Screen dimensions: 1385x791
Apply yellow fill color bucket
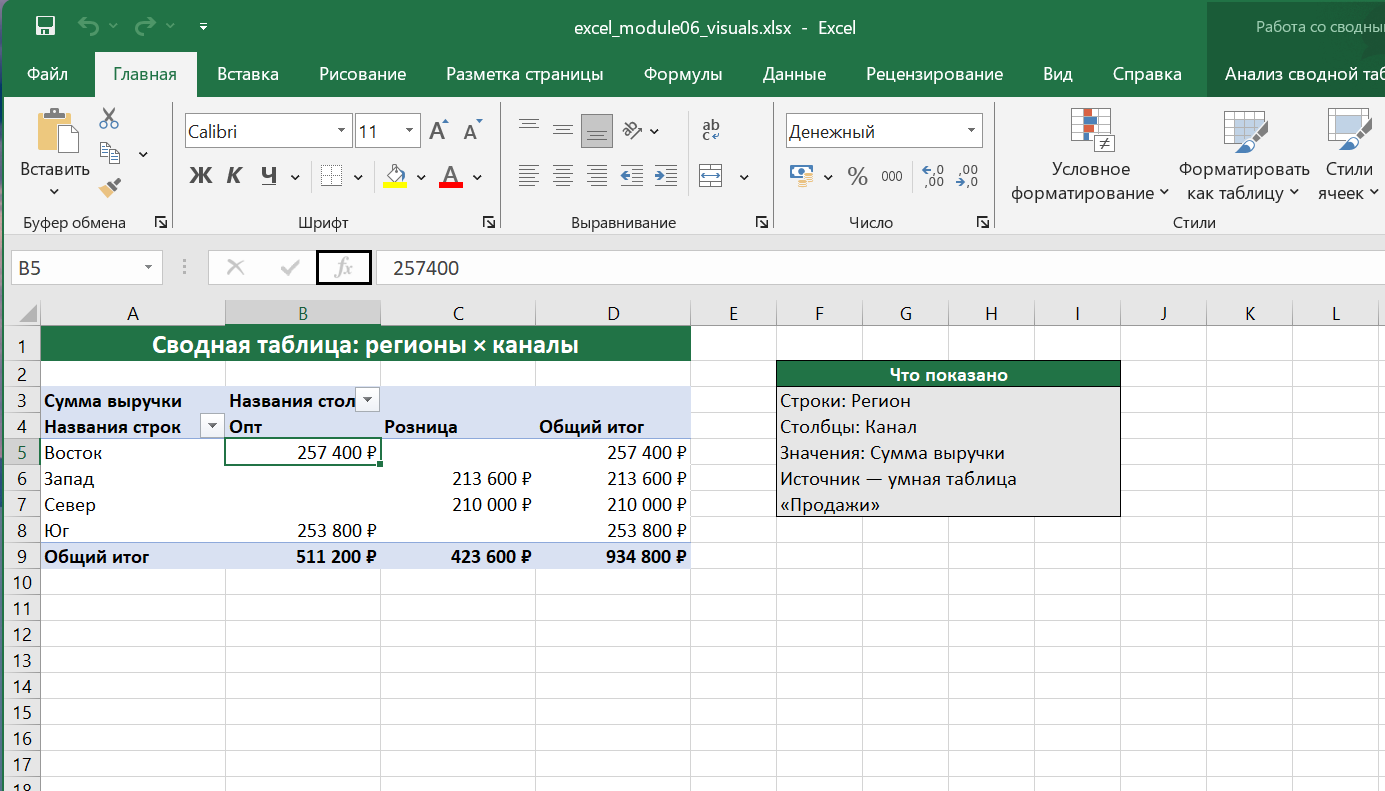(x=396, y=176)
